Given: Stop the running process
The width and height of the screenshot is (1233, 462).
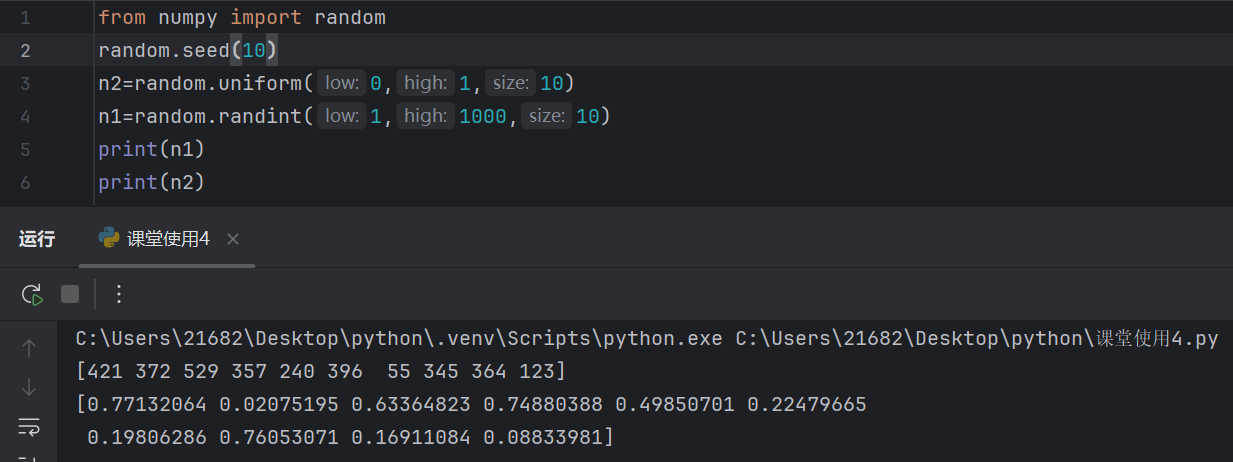Looking at the screenshot, I should (70, 294).
